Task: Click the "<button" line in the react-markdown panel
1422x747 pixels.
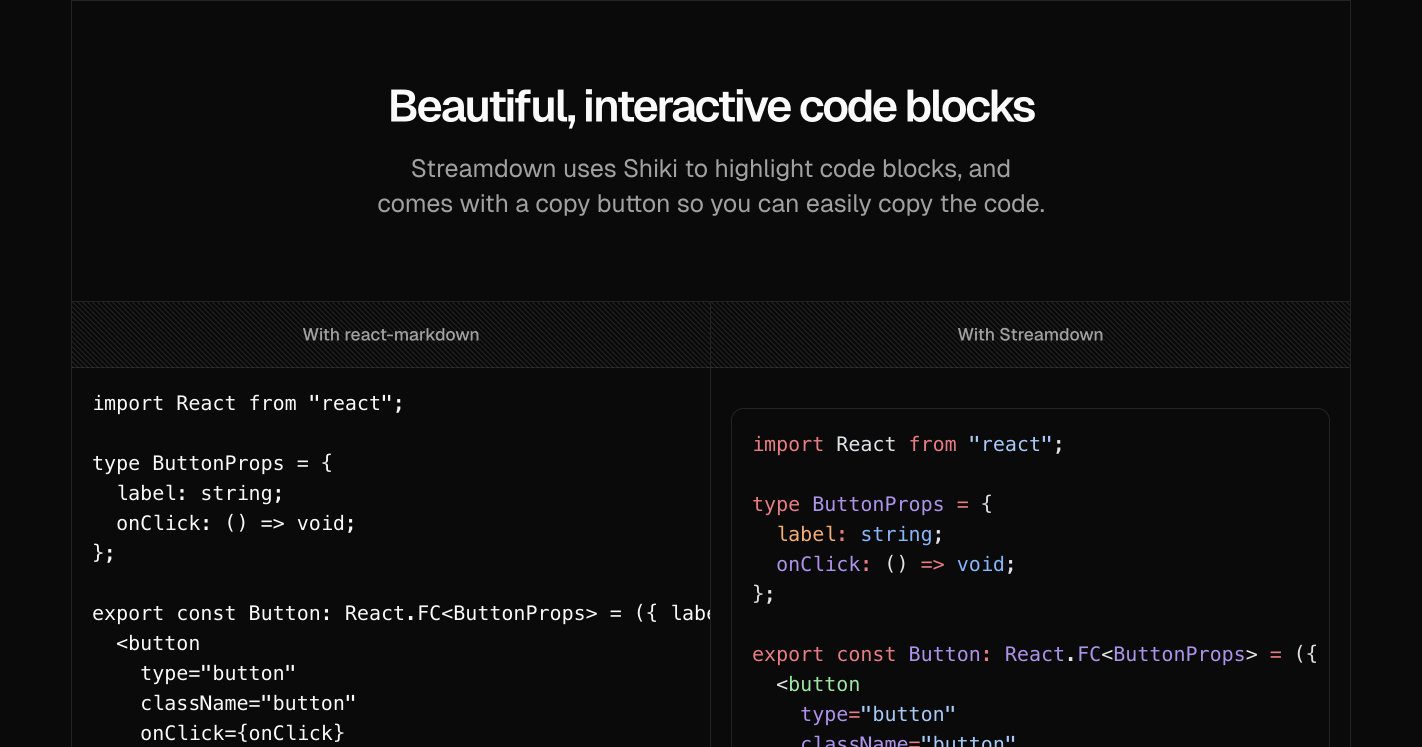Action: (158, 643)
